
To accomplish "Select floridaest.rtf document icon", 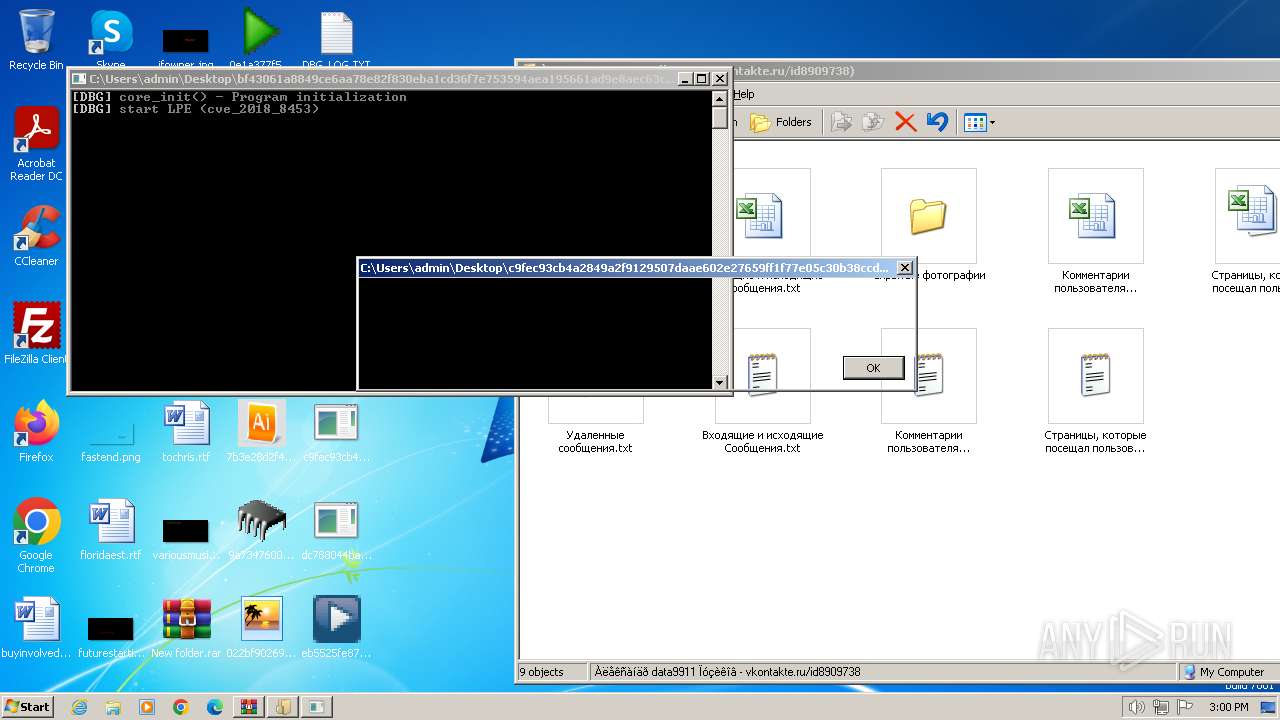I will tap(110, 530).
